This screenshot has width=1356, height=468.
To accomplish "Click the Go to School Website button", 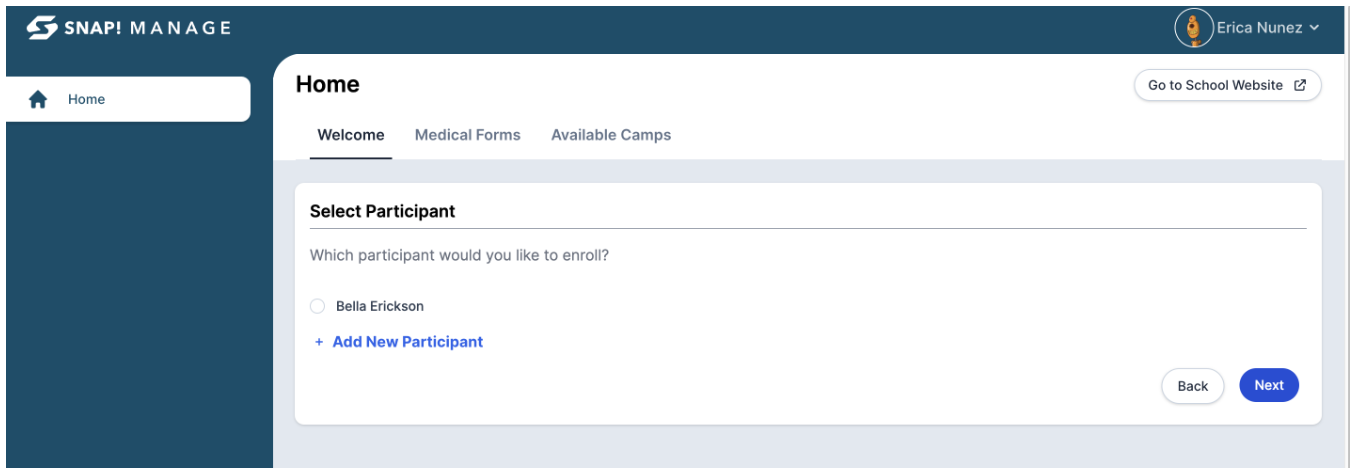I will (x=1228, y=86).
